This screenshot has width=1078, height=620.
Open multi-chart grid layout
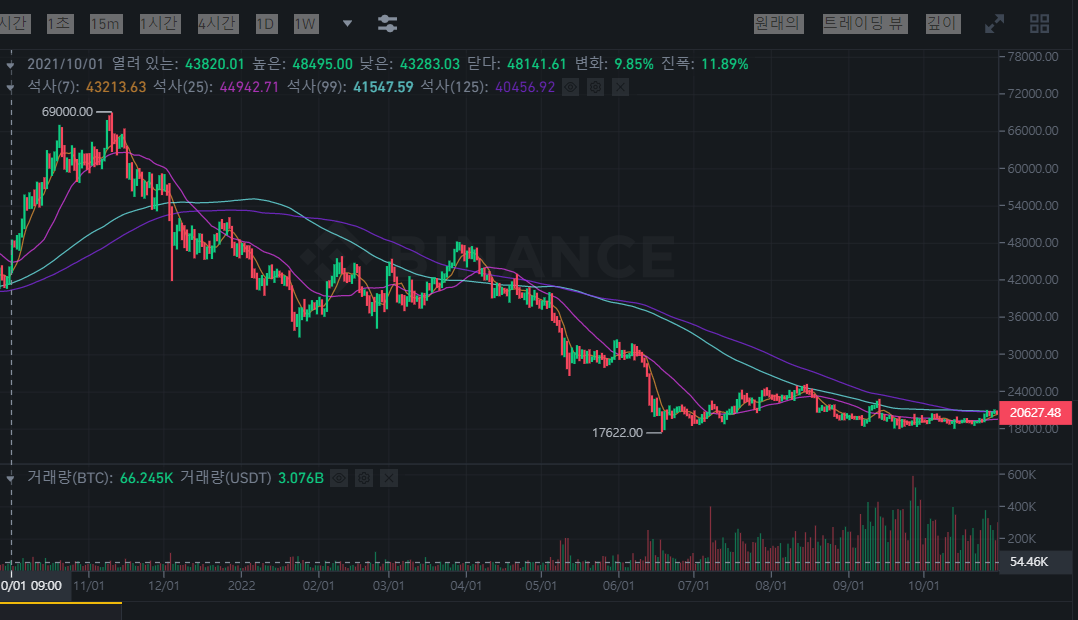[x=1040, y=24]
